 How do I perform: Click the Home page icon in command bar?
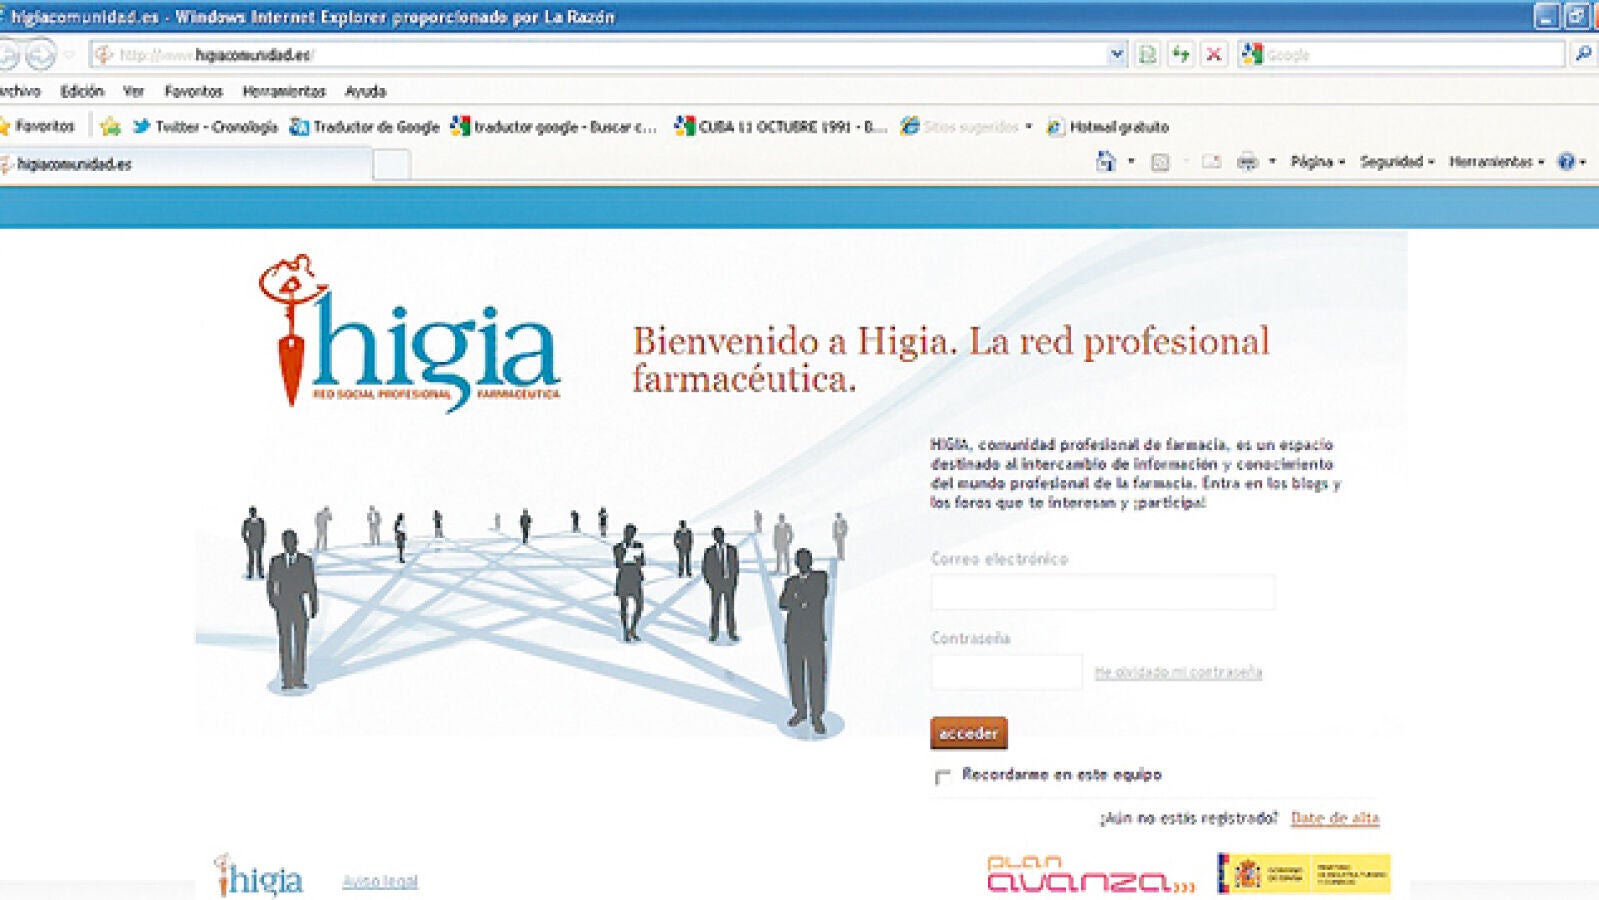[1106, 161]
